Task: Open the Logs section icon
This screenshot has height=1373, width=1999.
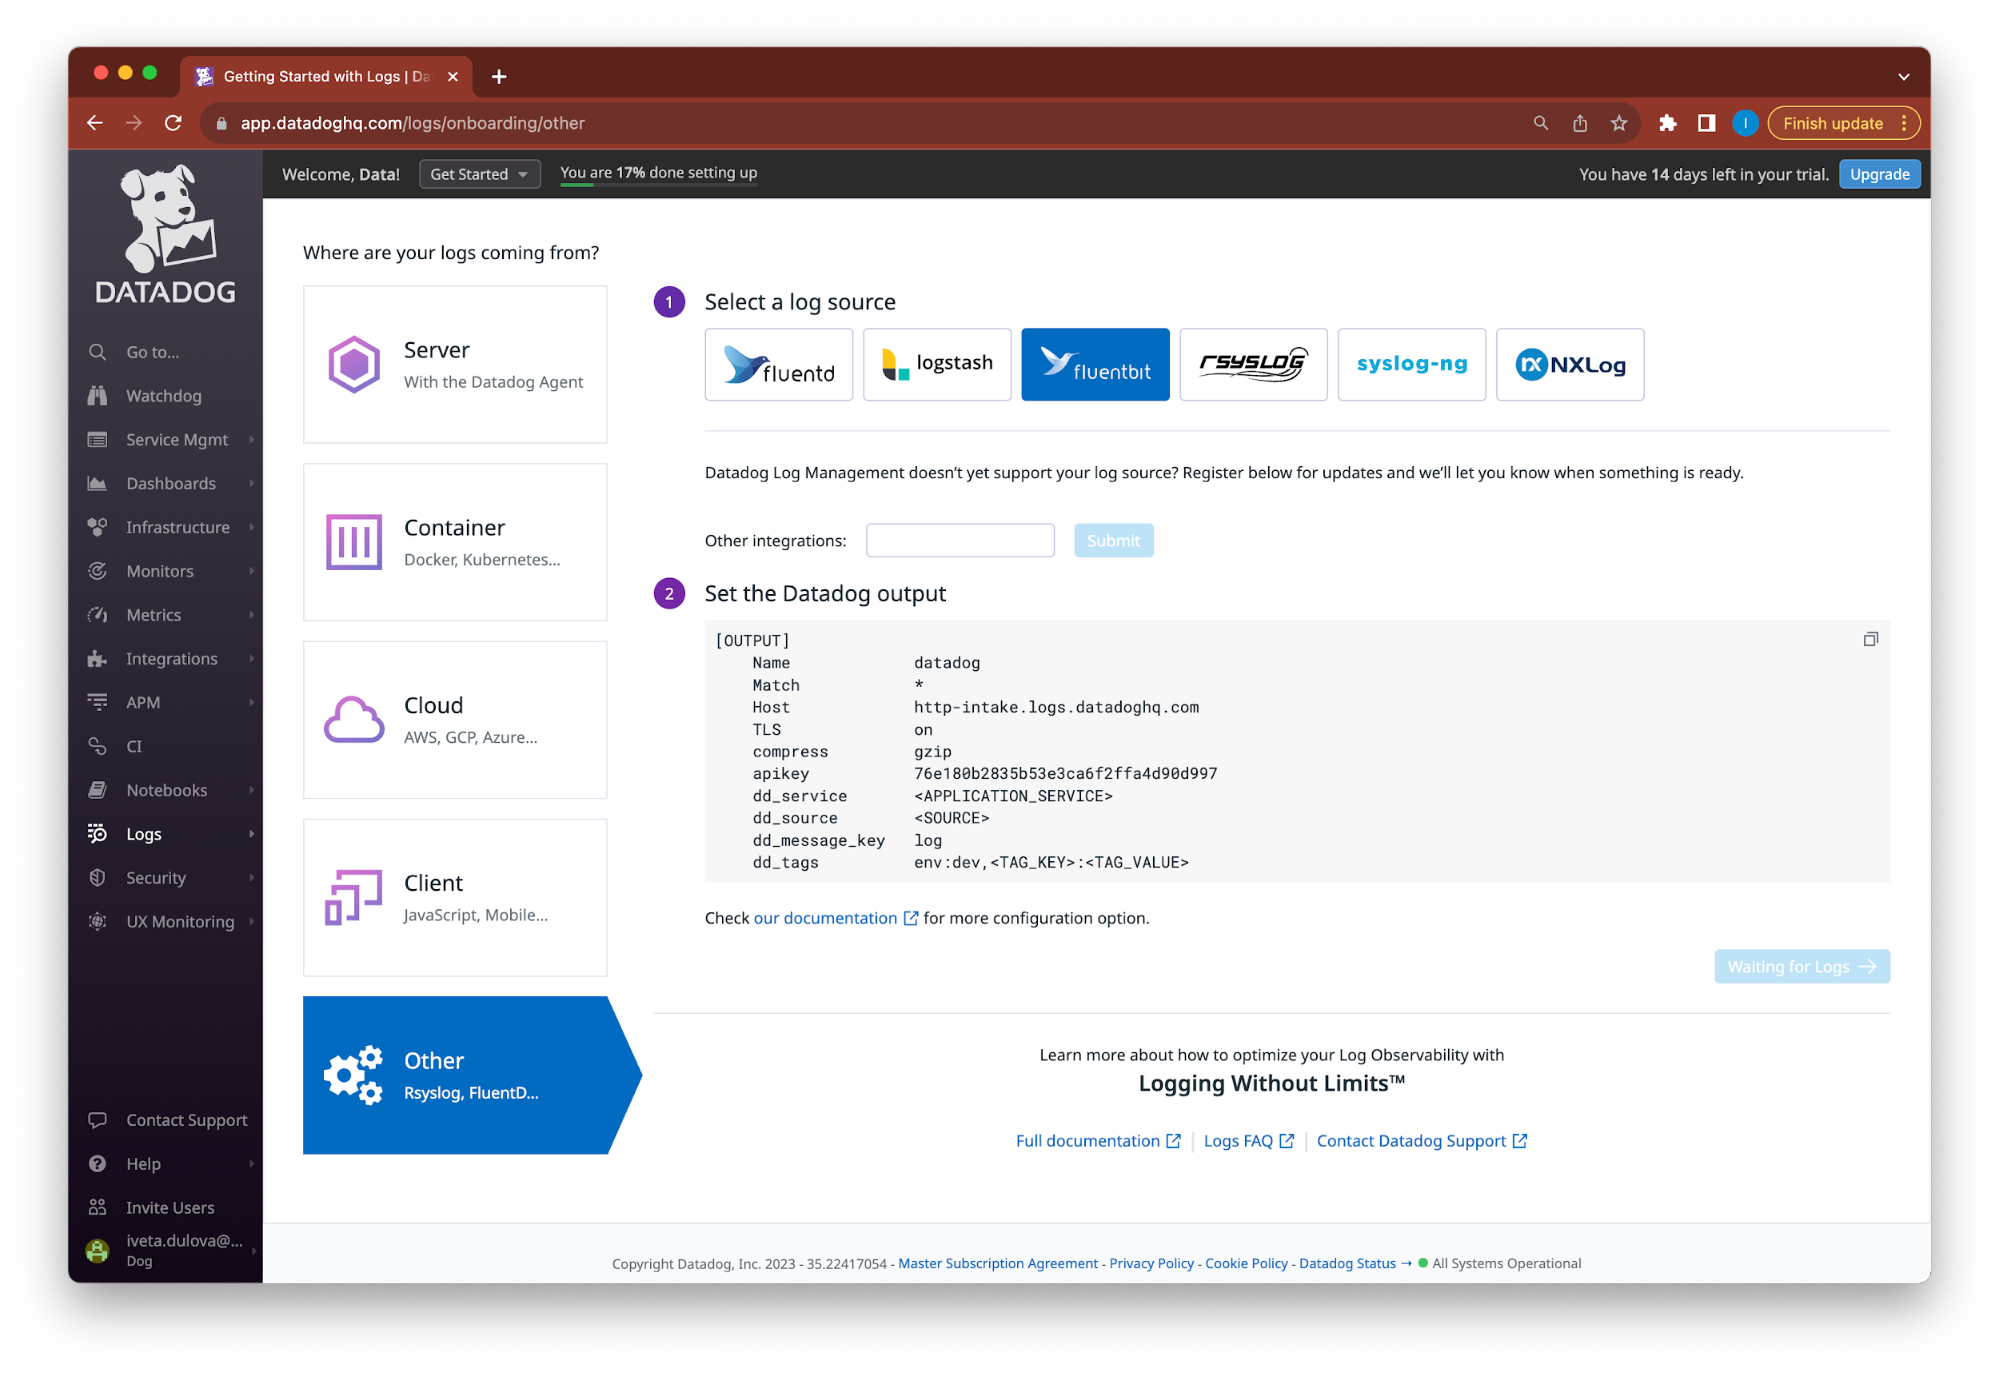Action: pos(97,833)
